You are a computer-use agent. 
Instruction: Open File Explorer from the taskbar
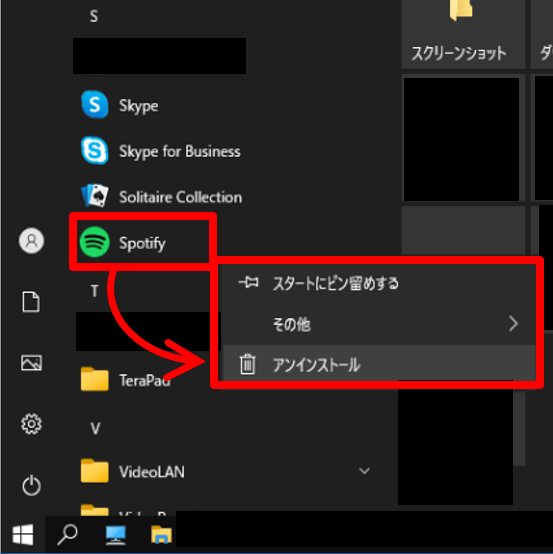(x=161, y=534)
